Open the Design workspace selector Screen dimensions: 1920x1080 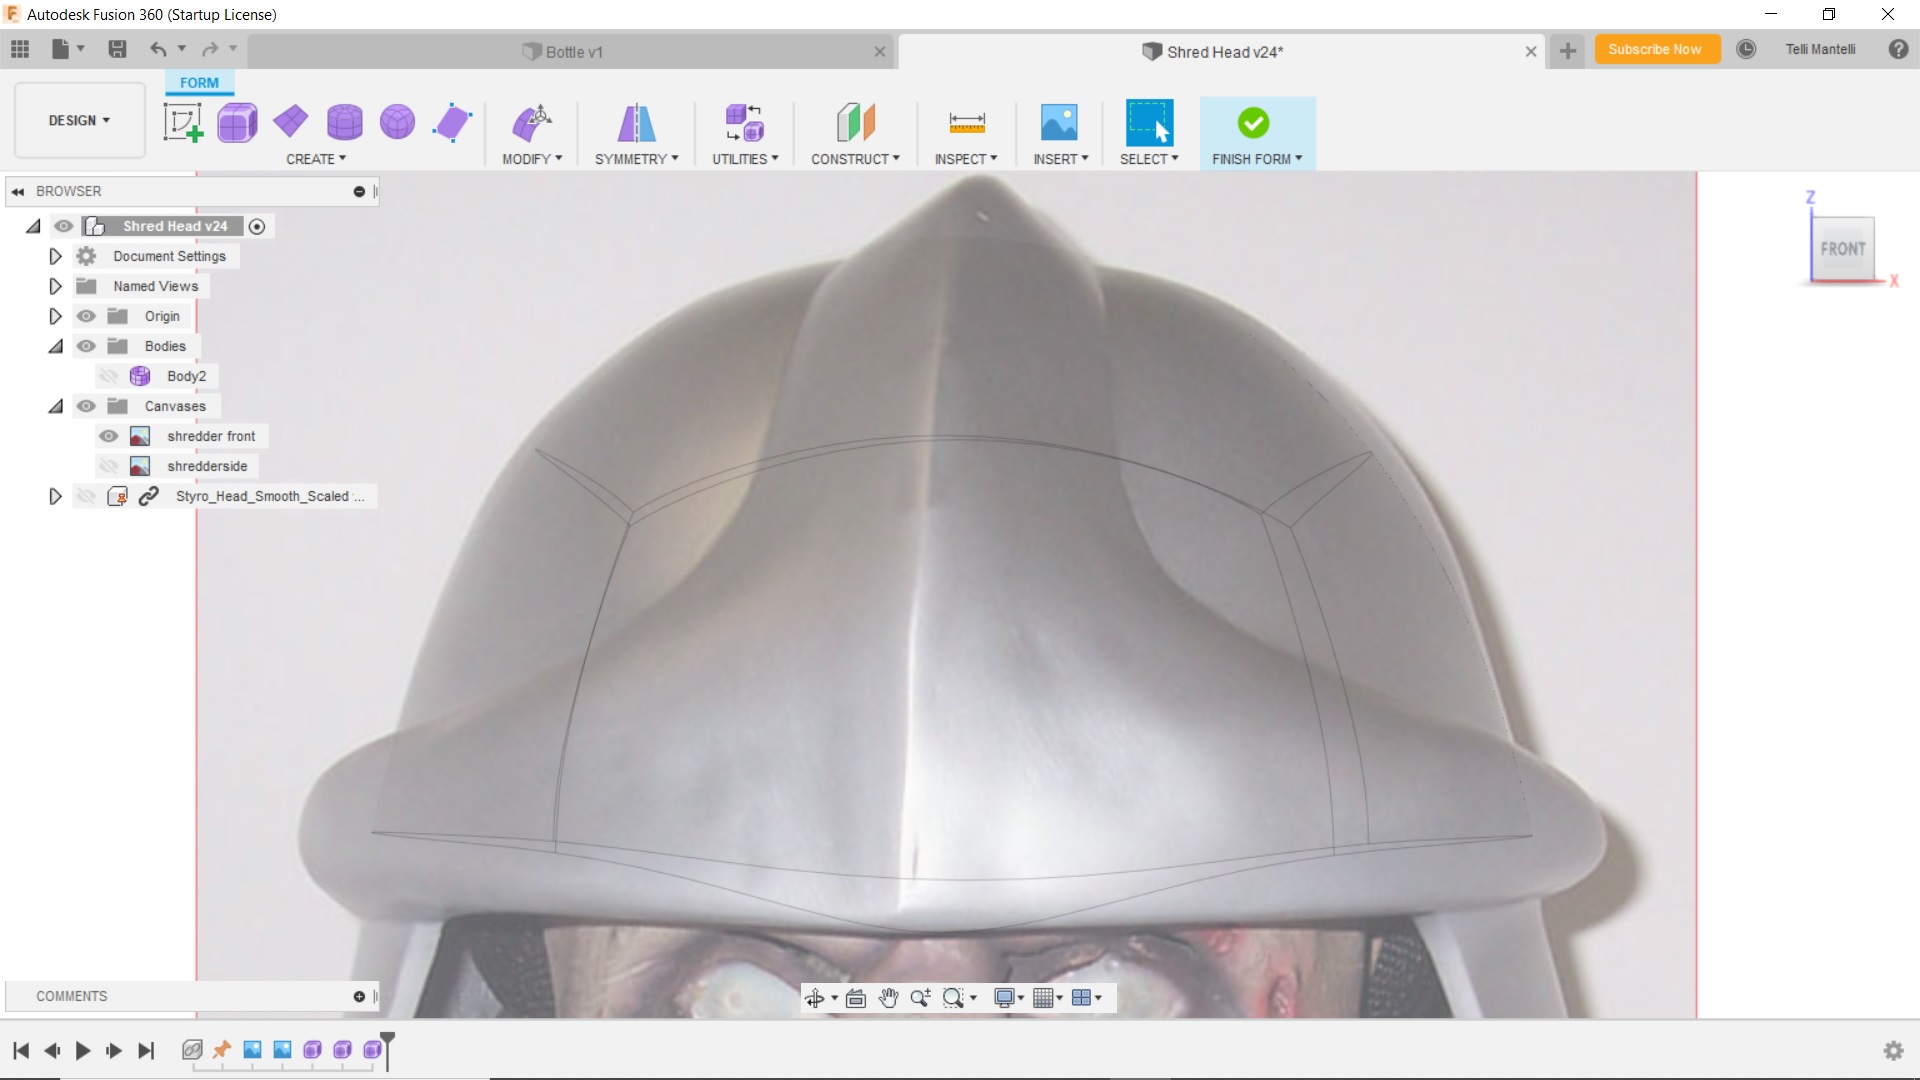pyautogui.click(x=78, y=120)
